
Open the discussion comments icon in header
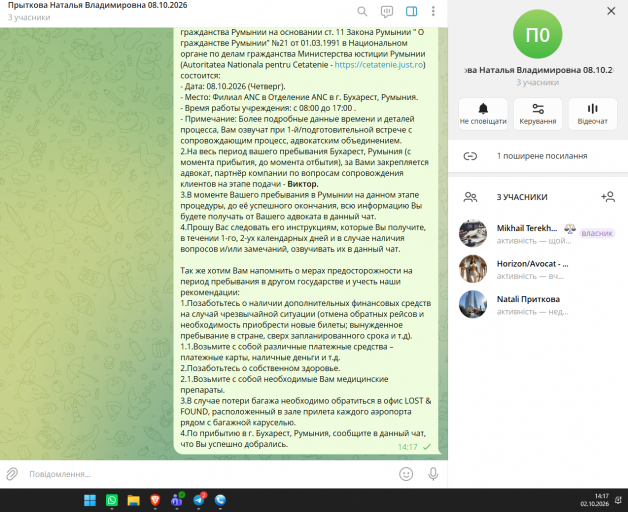[x=386, y=12]
